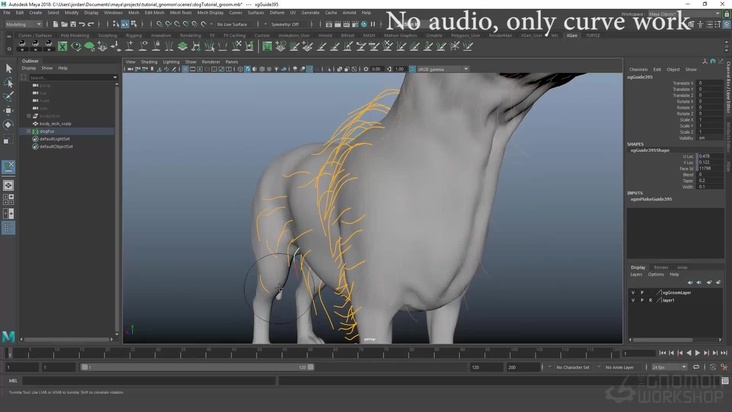The image size is (732, 412).
Task: Toggle reference R state of layer1
Action: click(650, 300)
